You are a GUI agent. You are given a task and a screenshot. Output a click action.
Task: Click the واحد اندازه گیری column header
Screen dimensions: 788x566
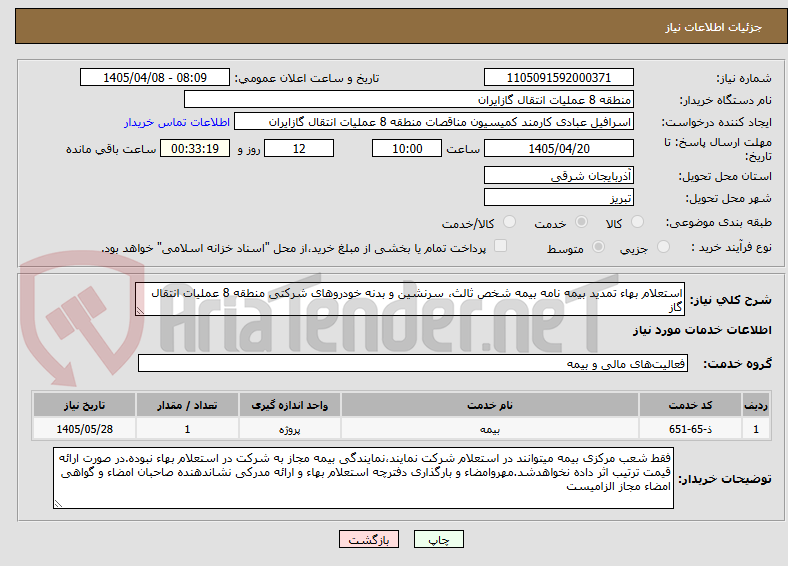point(289,405)
